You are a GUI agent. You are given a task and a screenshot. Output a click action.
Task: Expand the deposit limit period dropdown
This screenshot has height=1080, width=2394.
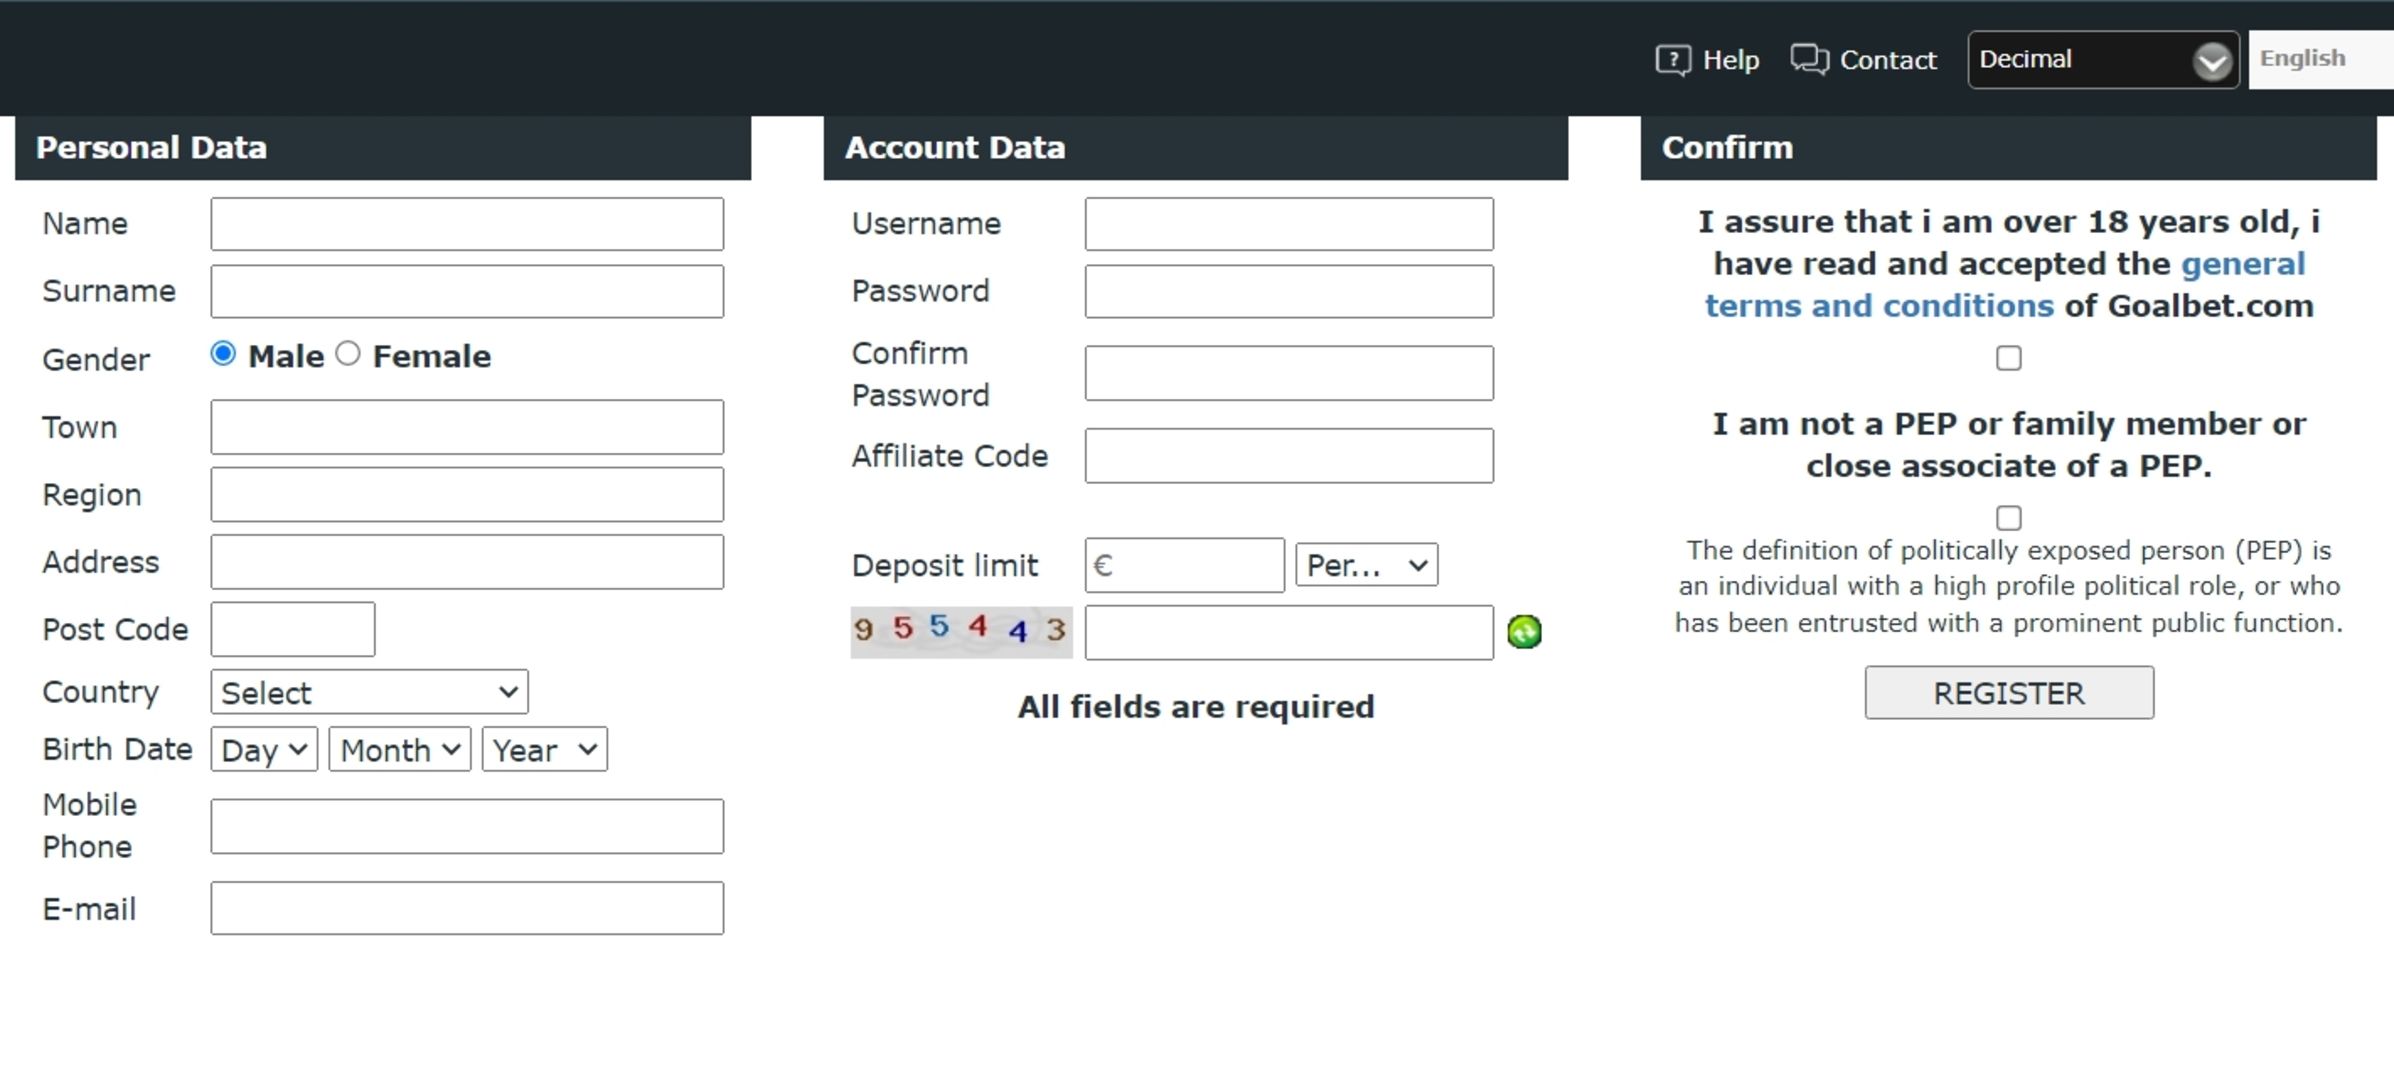click(1363, 565)
